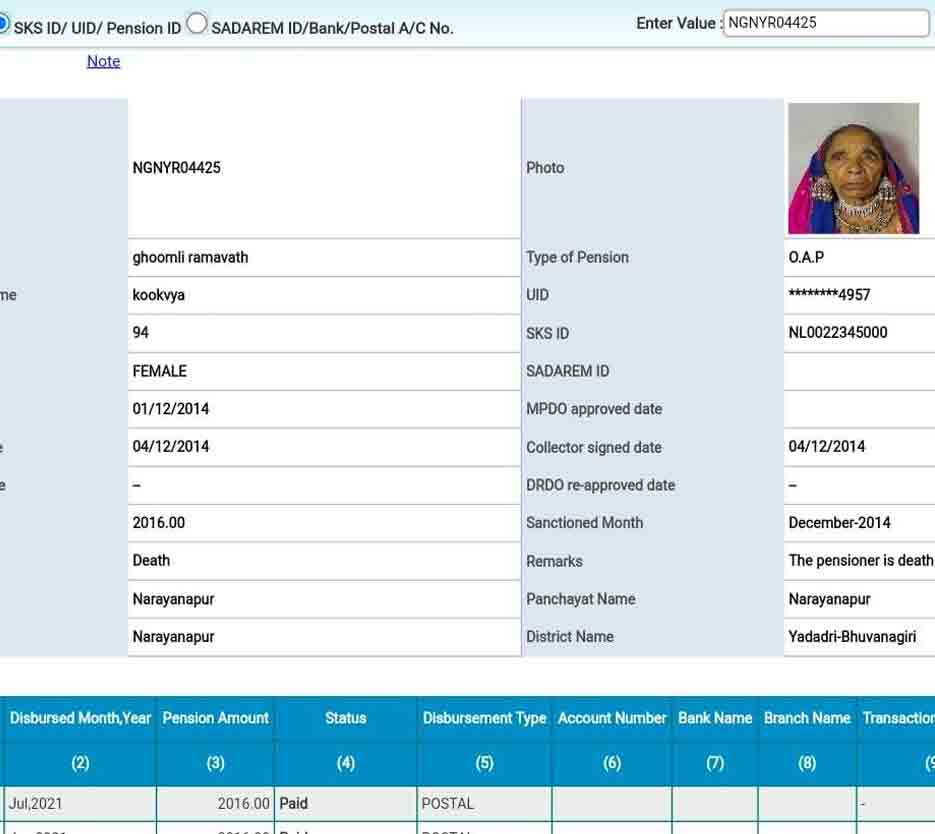Click the pensioner photo thumbnail

click(853, 168)
